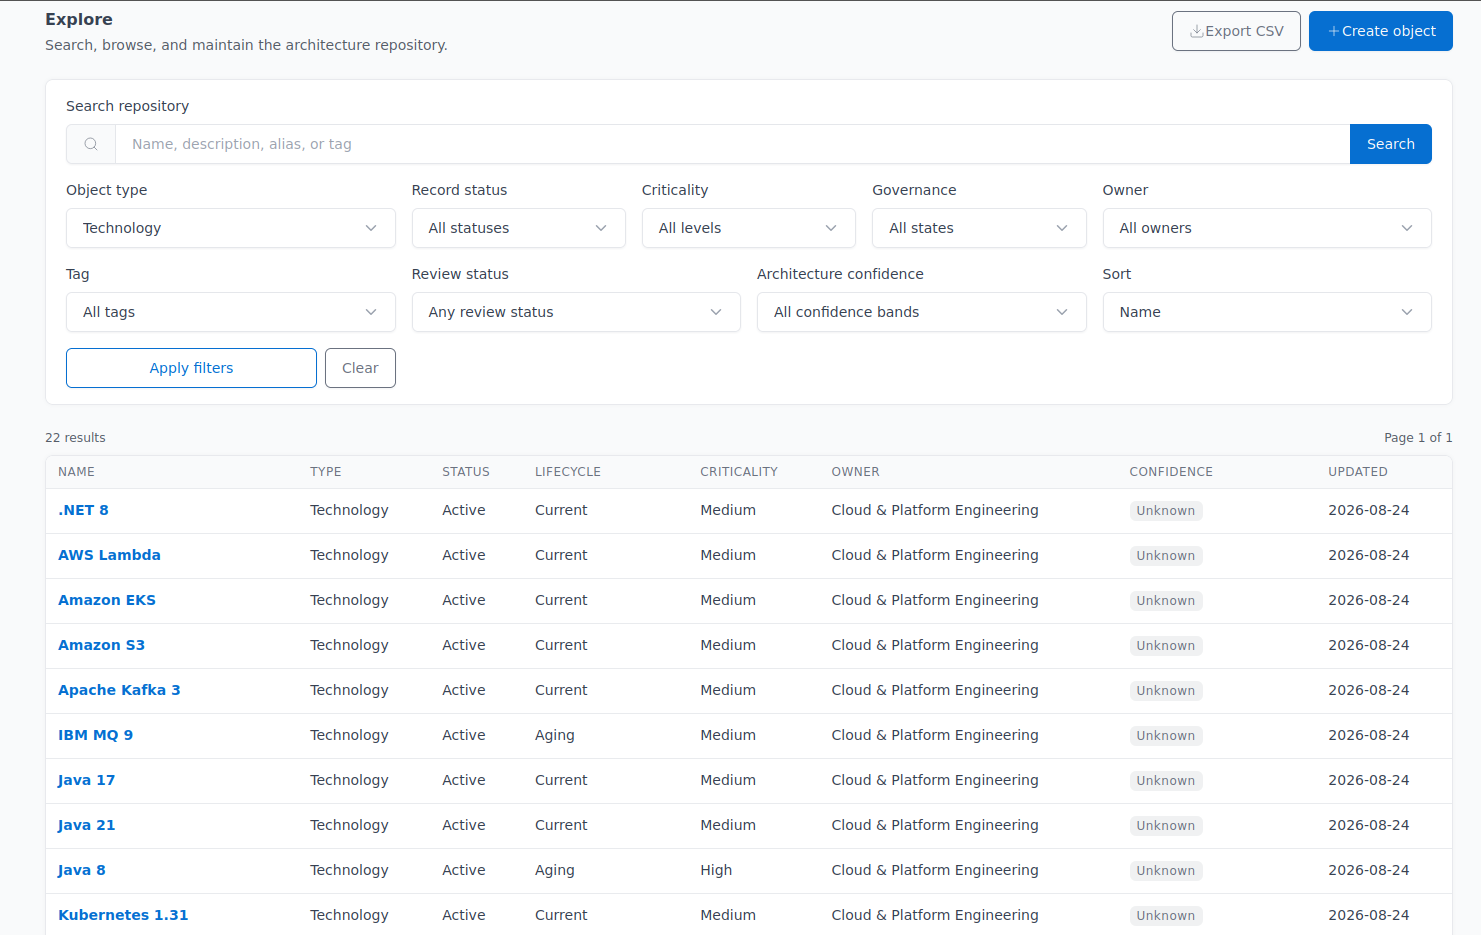
Task: Click the Unknown confidence badge for .NET 8
Action: click(x=1166, y=511)
